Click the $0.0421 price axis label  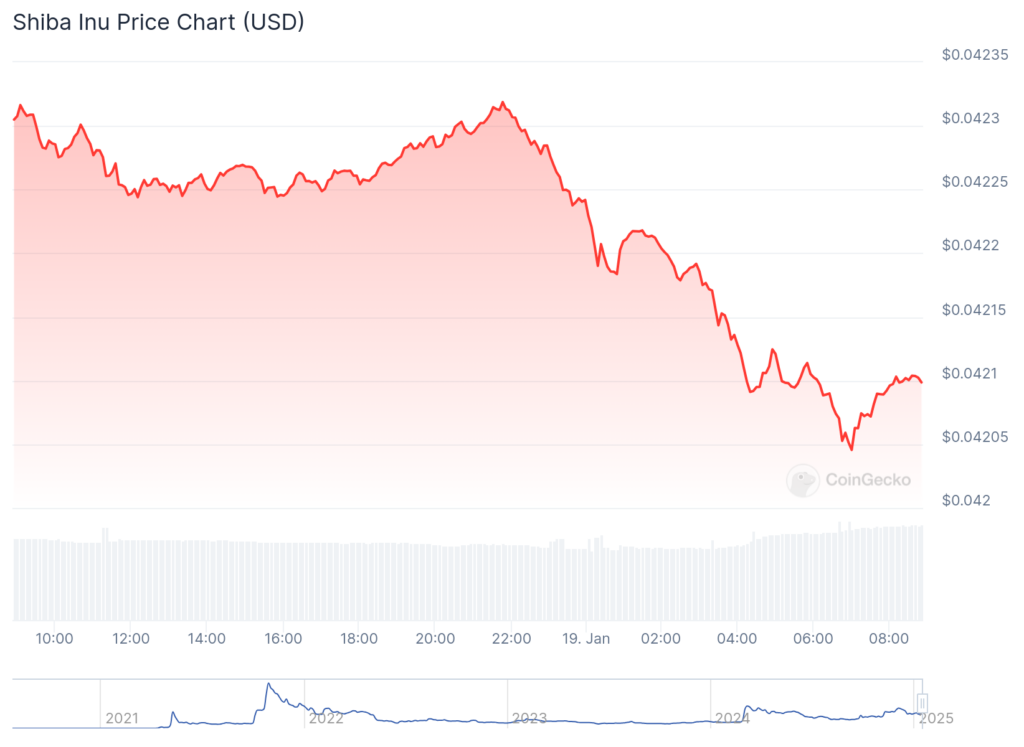971,373
